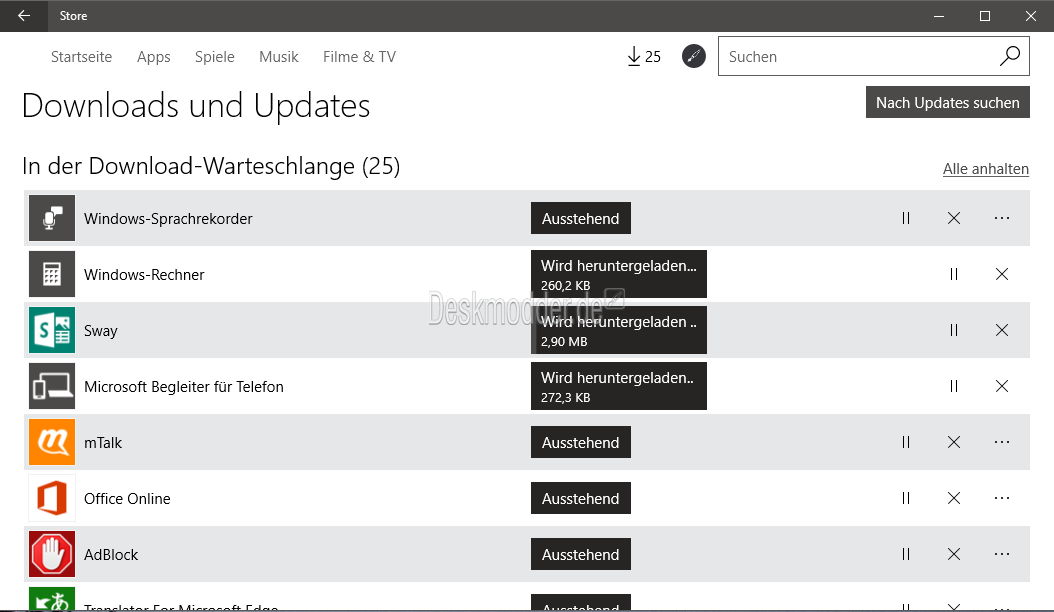Select the mTalk app name

103,443
